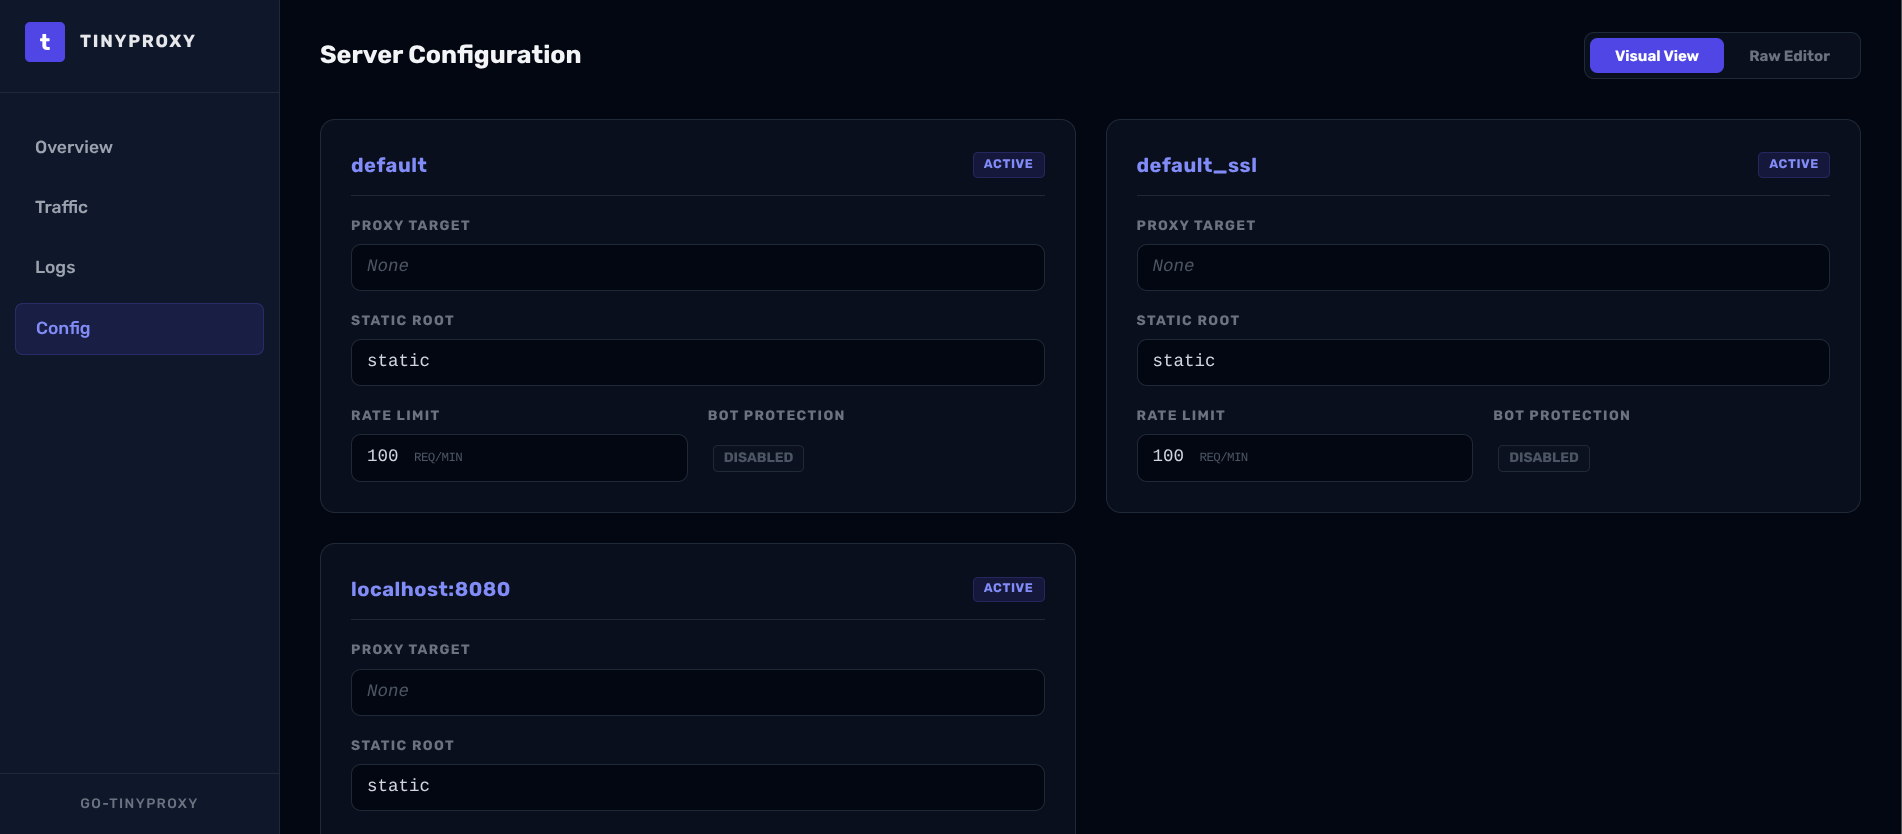This screenshot has width=1902, height=834.
Task: Toggle DISABLED bot protection on default card
Action: (x=758, y=457)
